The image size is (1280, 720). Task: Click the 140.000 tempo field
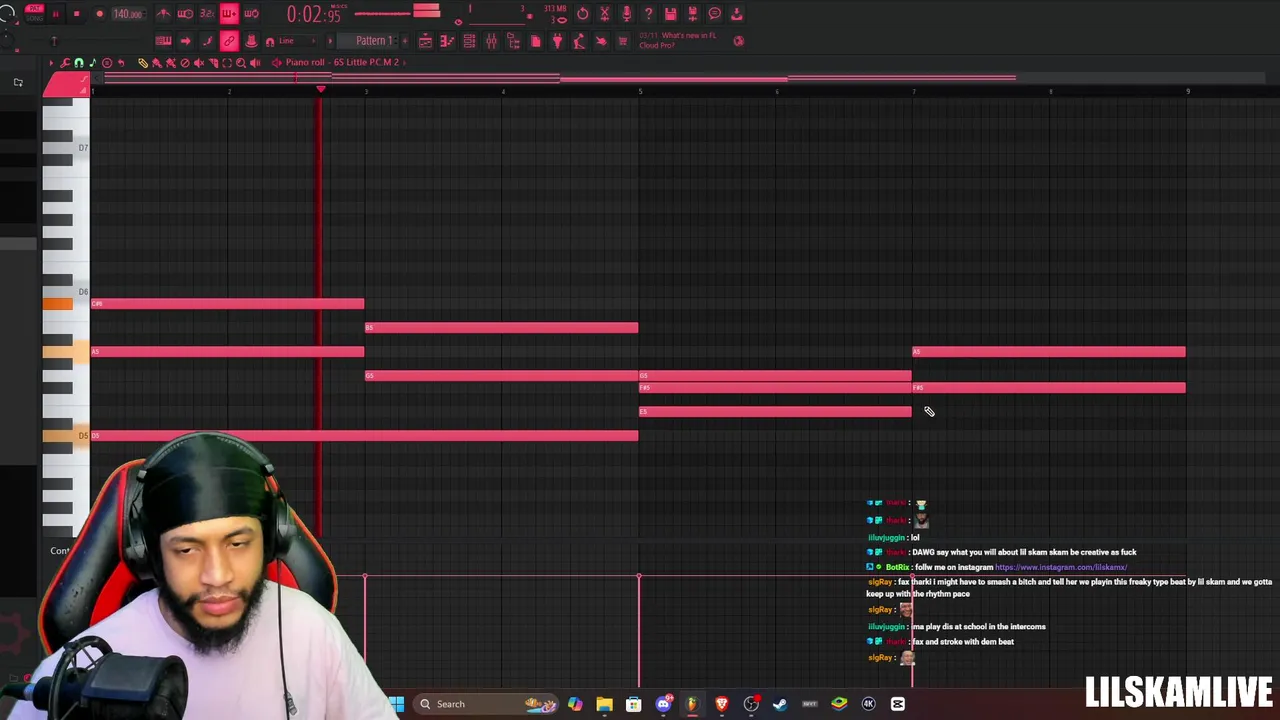127,14
